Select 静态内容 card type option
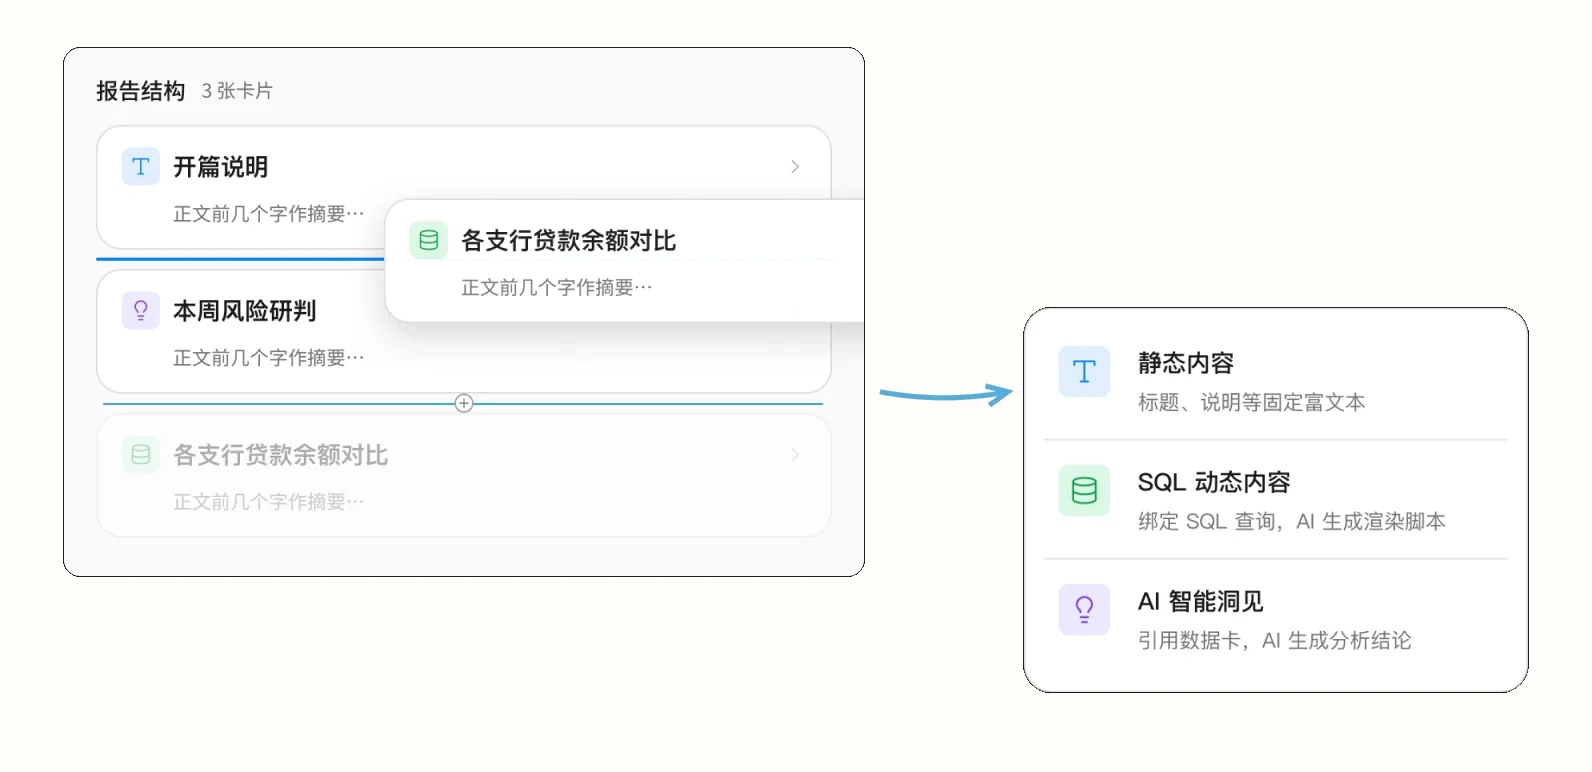Image resolution: width=1592 pixels, height=772 pixels. (x=1276, y=381)
